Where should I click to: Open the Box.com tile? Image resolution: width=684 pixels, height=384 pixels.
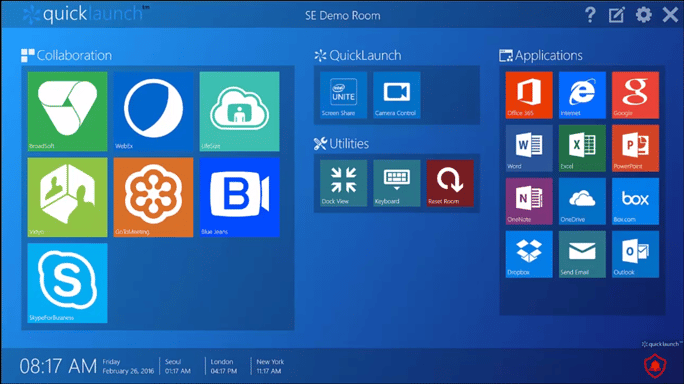coord(635,201)
